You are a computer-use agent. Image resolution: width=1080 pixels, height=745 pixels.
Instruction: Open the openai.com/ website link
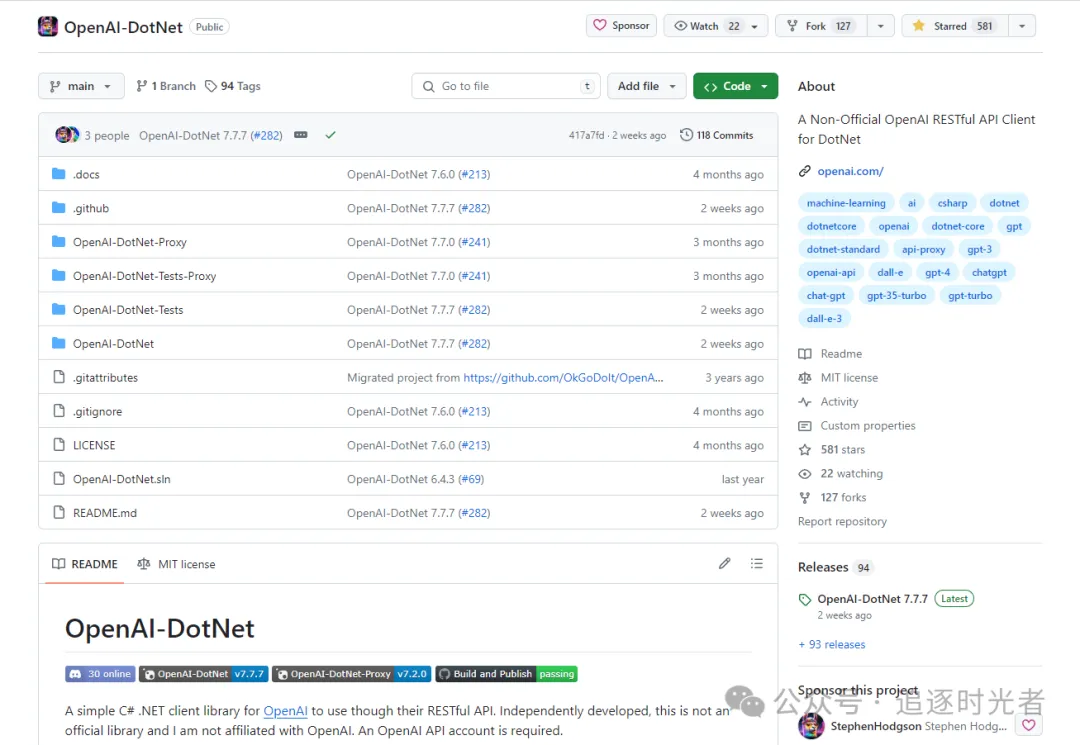tap(850, 171)
